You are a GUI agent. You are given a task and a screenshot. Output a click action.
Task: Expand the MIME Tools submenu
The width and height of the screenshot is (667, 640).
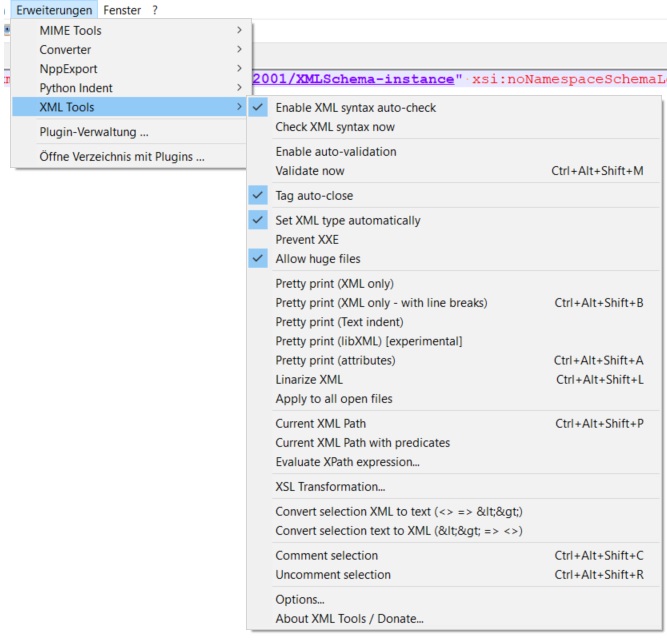pyautogui.click(x=129, y=31)
